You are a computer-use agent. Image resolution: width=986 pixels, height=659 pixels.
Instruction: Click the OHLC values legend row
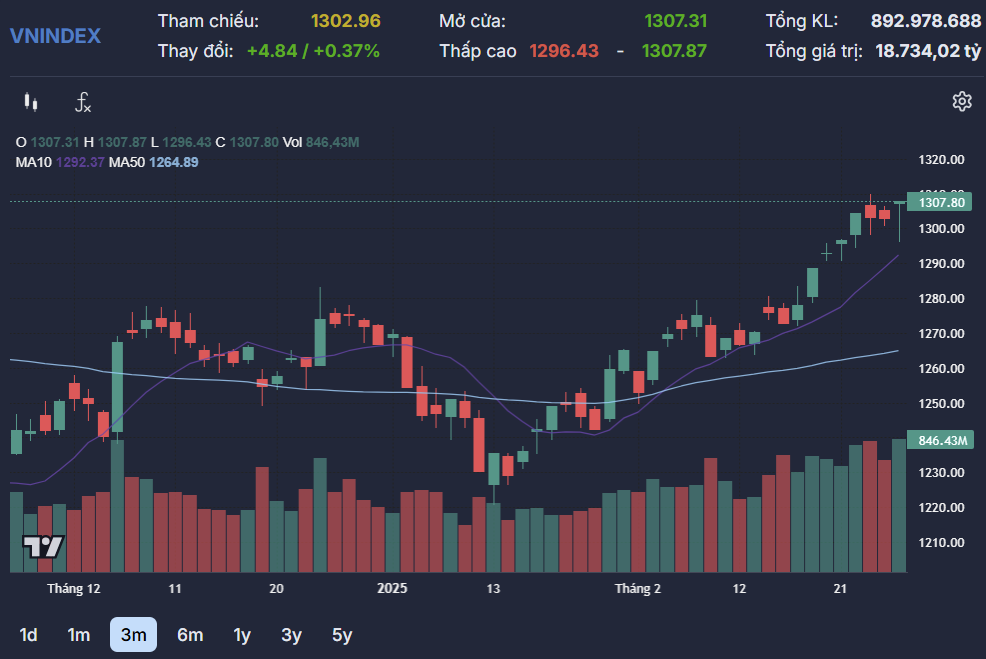click(186, 143)
